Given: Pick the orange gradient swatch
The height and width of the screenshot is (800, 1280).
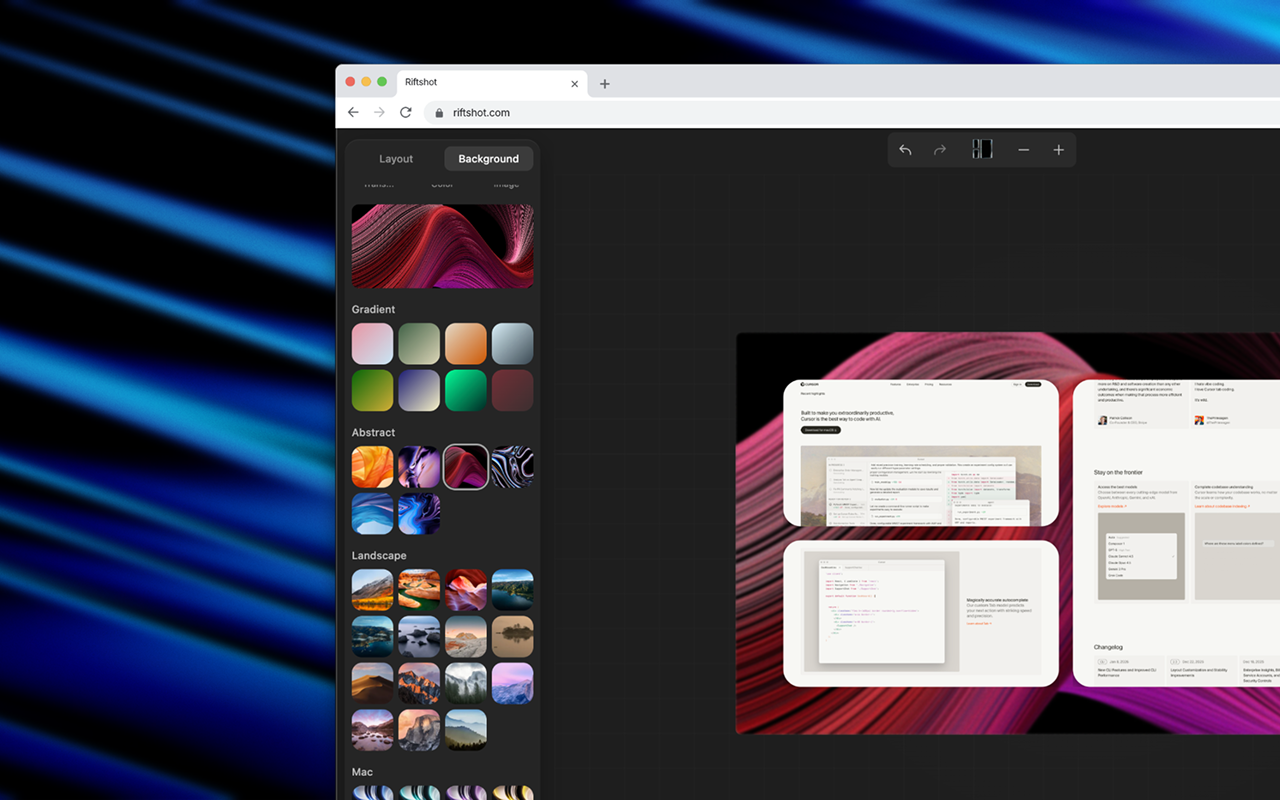Looking at the screenshot, I should click(466, 344).
